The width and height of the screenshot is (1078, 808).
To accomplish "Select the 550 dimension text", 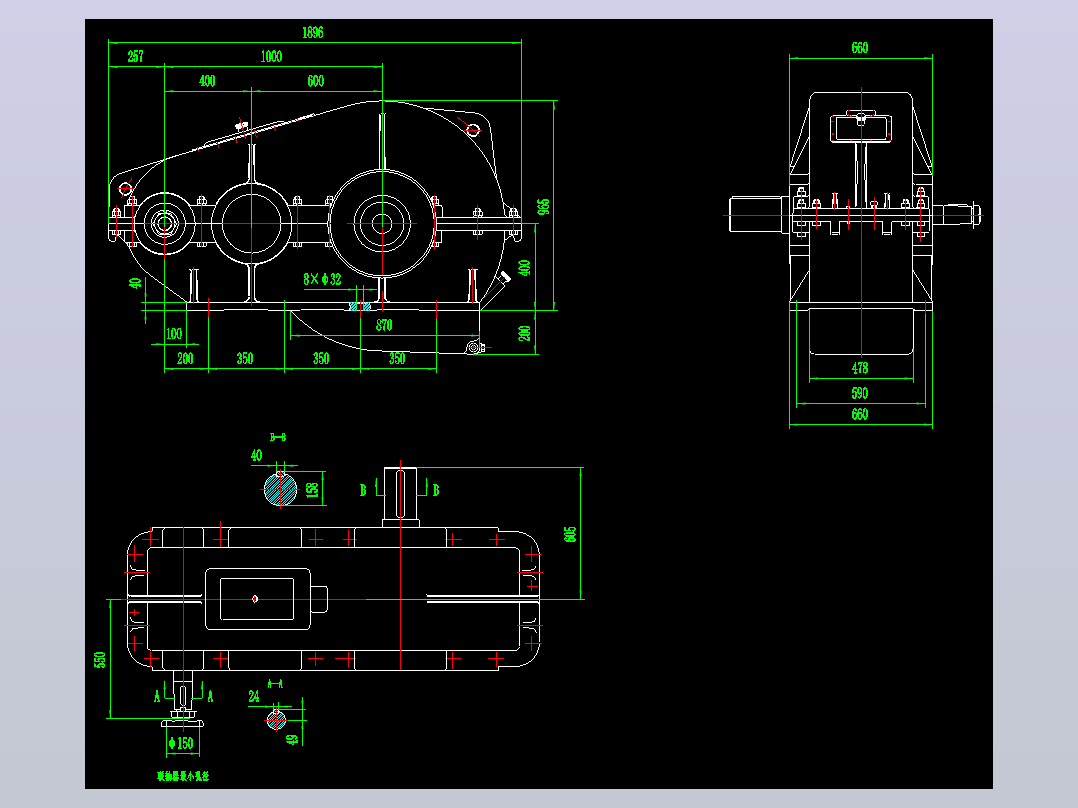I will [100, 660].
